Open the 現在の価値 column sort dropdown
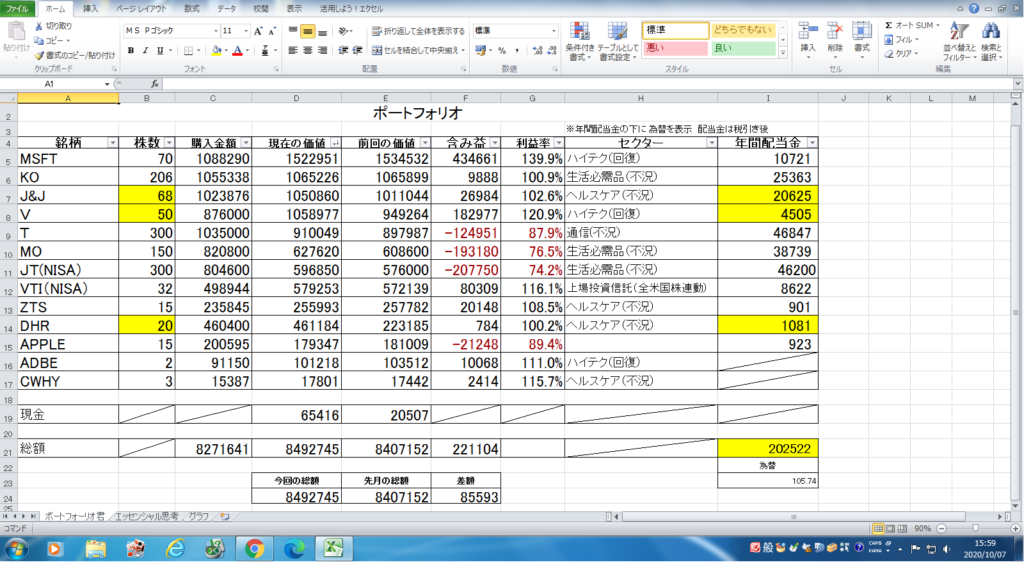1024x576 pixels. pos(335,143)
